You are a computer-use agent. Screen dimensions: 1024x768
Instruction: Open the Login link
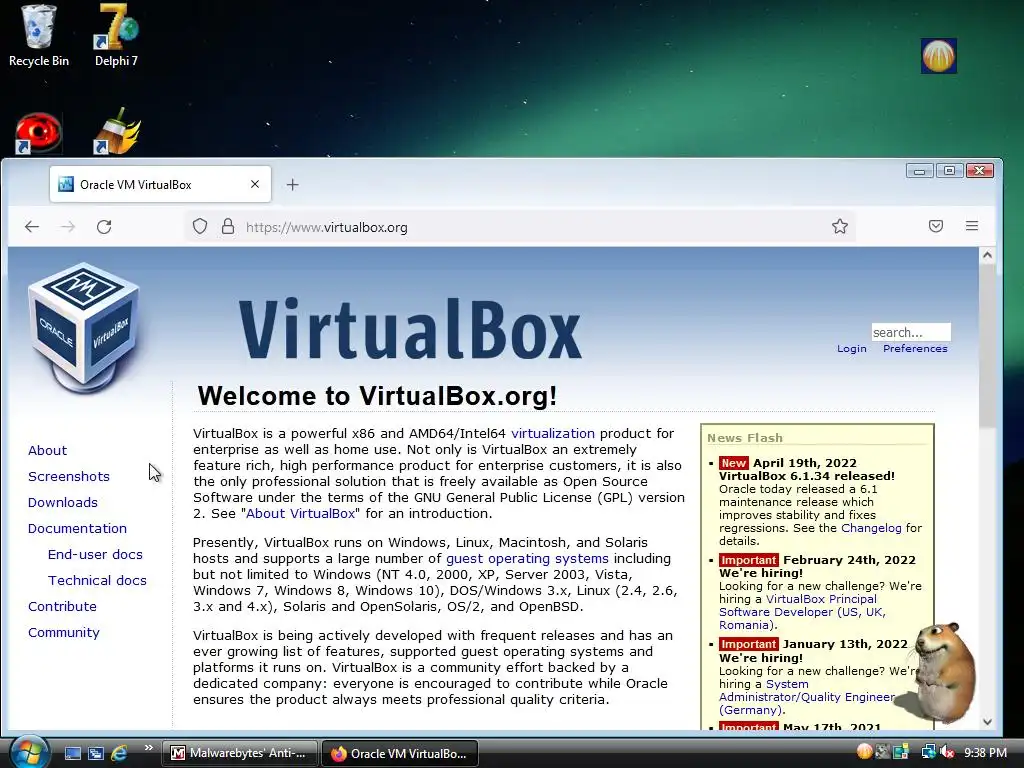point(852,349)
